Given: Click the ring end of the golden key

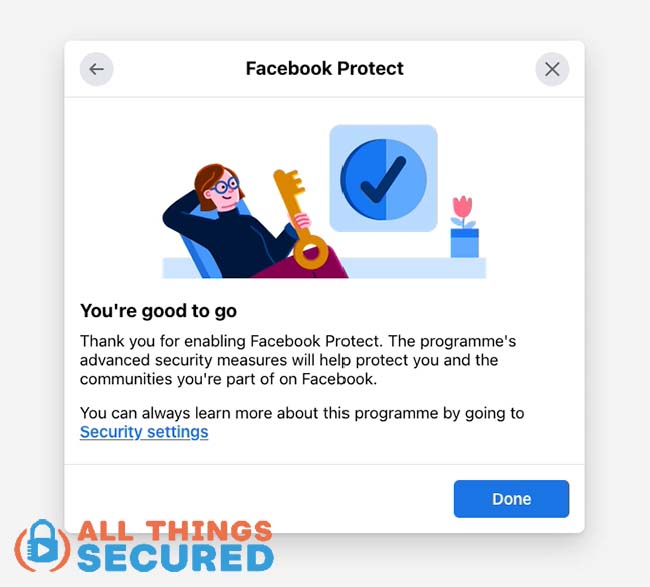Looking at the screenshot, I should [311, 252].
